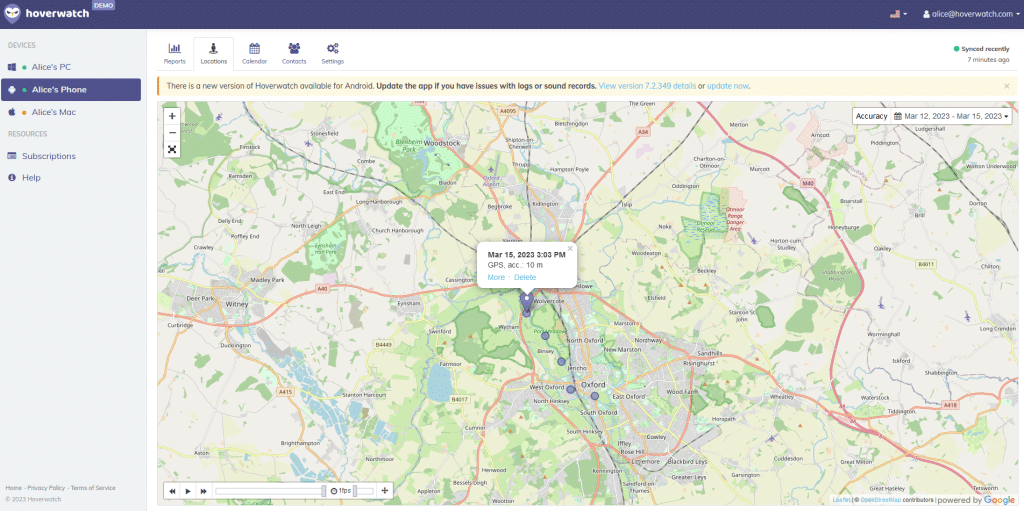Select Alice's Phone device

(71, 90)
